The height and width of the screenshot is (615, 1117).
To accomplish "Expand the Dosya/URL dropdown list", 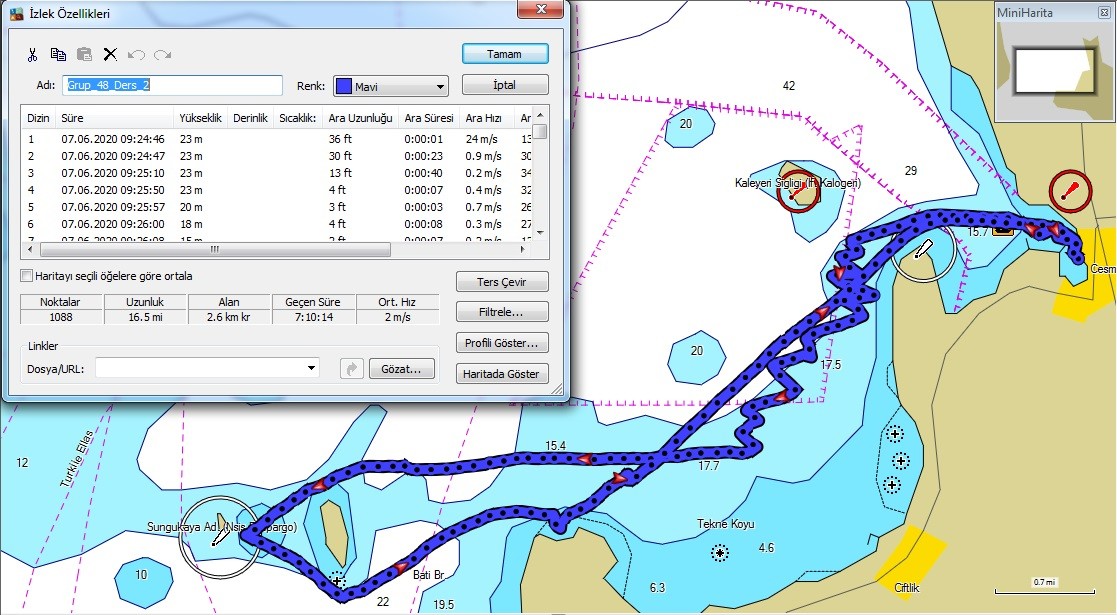I will pyautogui.click(x=311, y=368).
